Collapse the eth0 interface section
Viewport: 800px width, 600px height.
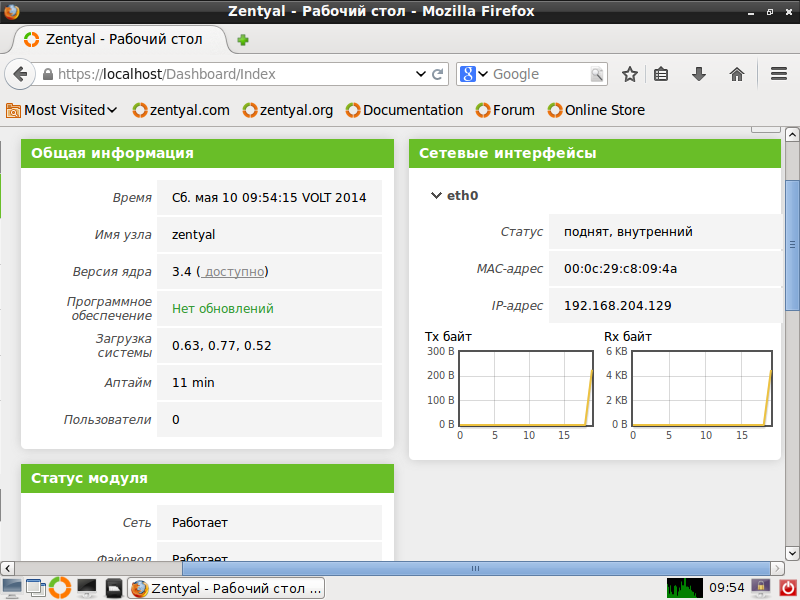point(436,195)
